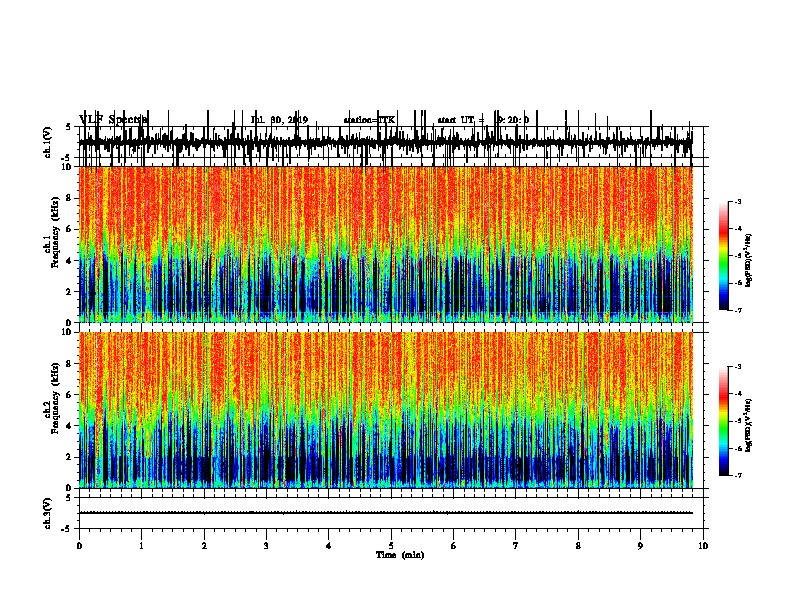Click the date text ending in 2019
This screenshot has width=792, height=612.
click(x=279, y=120)
